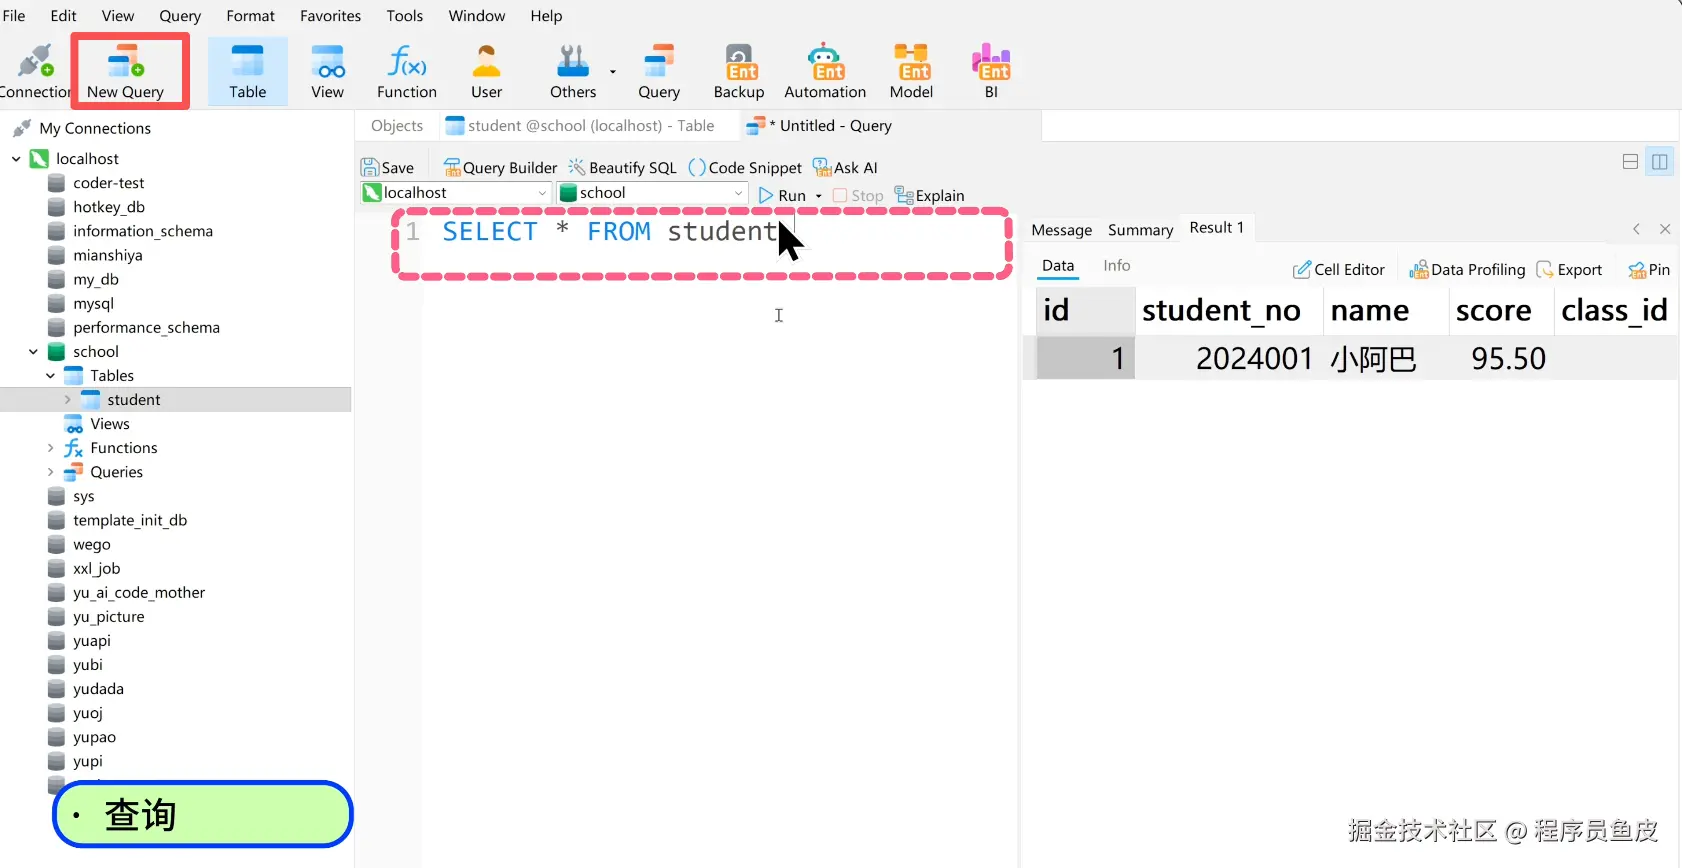Open the Others dropdown arrow
The width and height of the screenshot is (1682, 868).
click(613, 72)
